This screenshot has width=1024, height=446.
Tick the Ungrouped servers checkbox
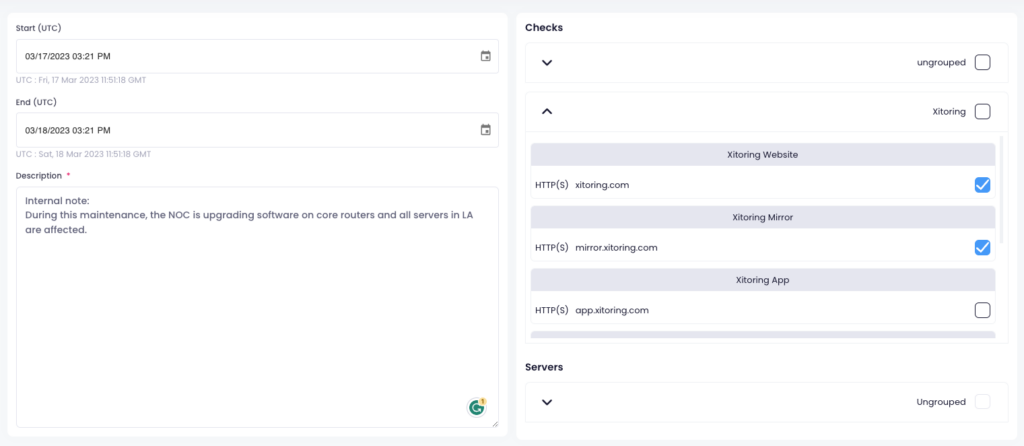pos(982,402)
